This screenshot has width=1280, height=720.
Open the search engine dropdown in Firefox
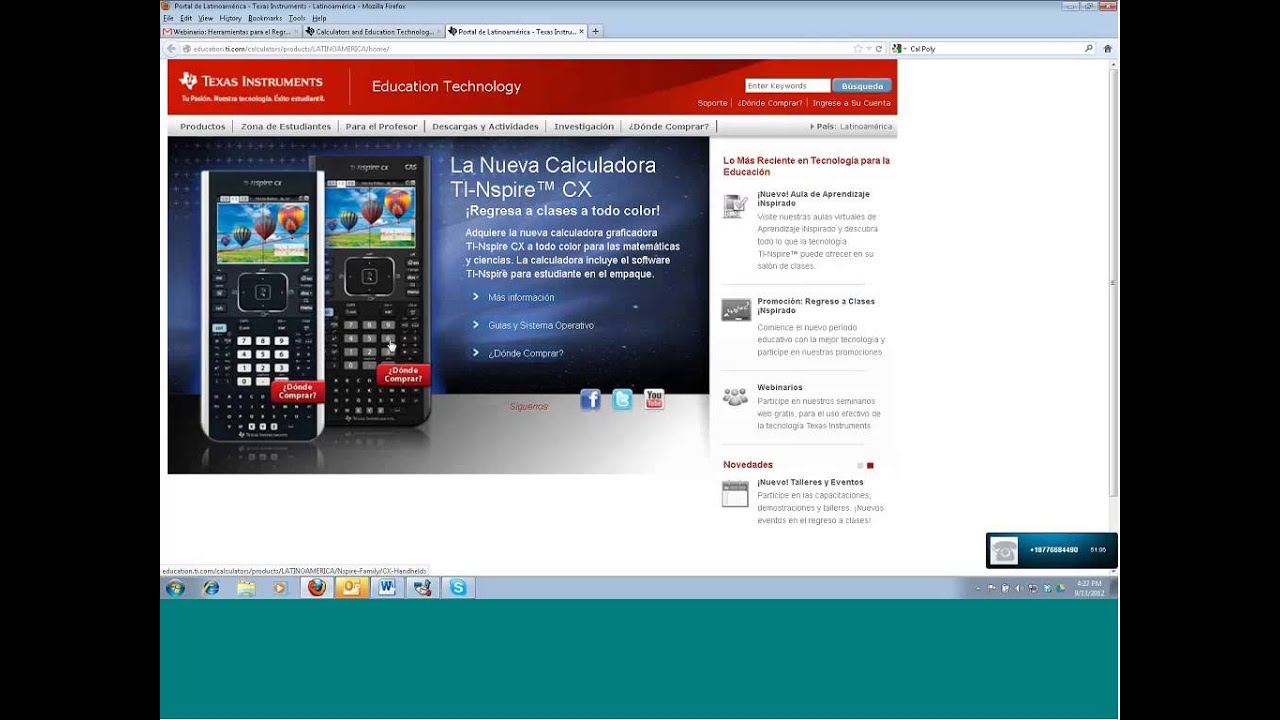[898, 48]
